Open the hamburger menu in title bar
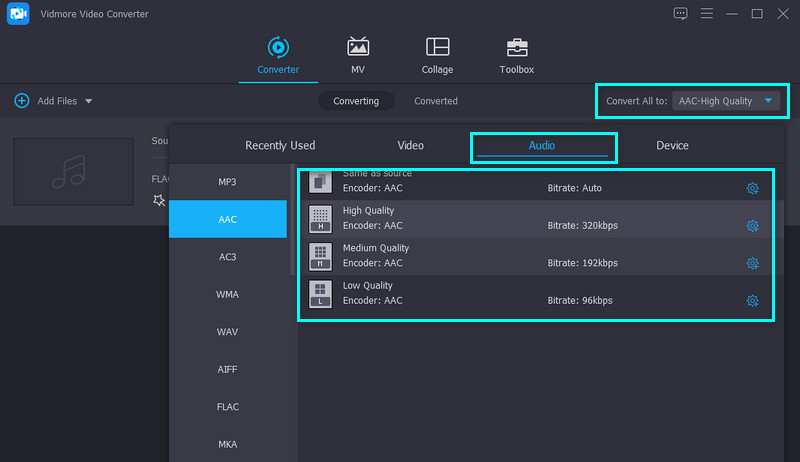This screenshot has width=800, height=462. point(706,13)
